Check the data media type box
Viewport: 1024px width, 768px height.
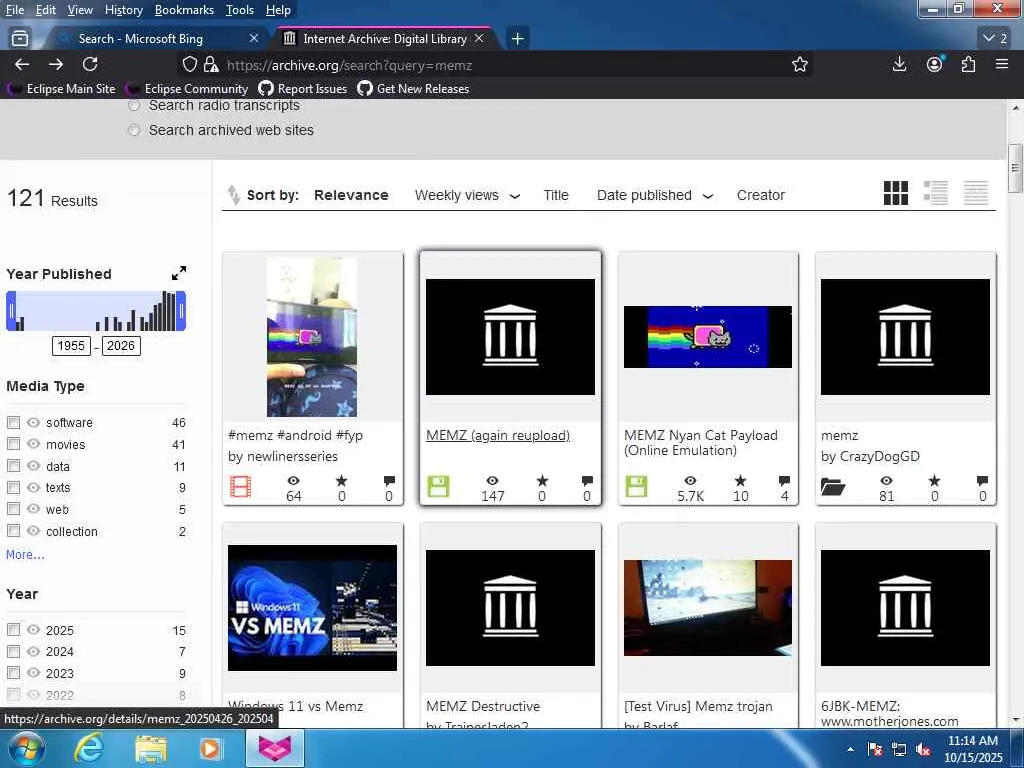pos(13,466)
